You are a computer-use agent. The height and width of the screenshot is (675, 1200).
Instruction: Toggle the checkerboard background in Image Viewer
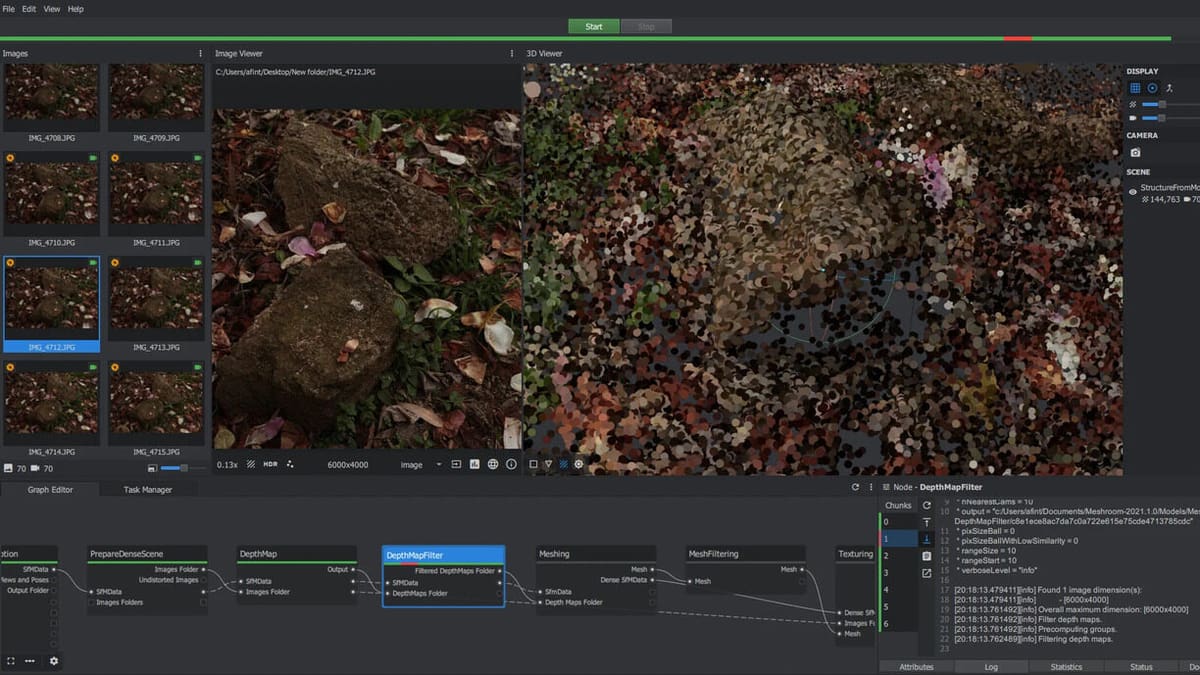tap(250, 464)
